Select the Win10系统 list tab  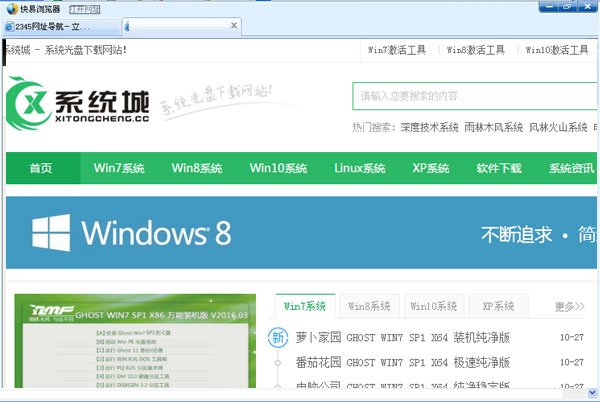pyautogui.click(x=434, y=306)
